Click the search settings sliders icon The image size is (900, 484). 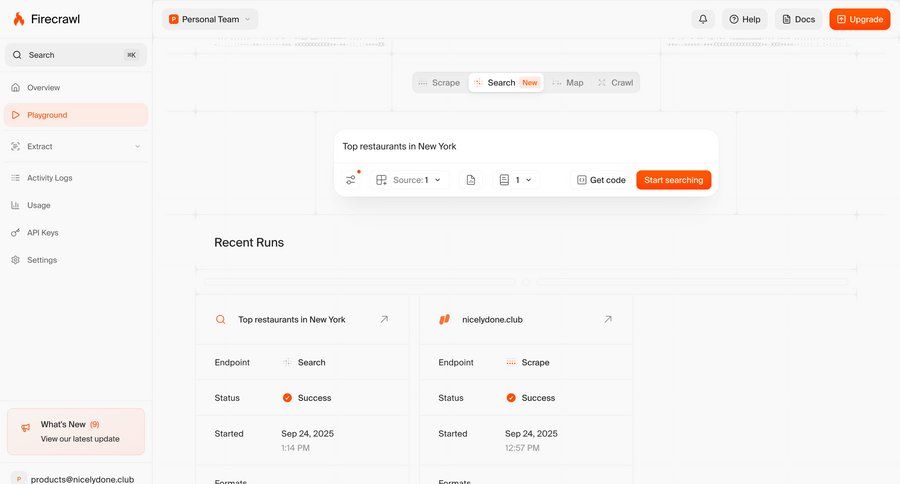[351, 180]
